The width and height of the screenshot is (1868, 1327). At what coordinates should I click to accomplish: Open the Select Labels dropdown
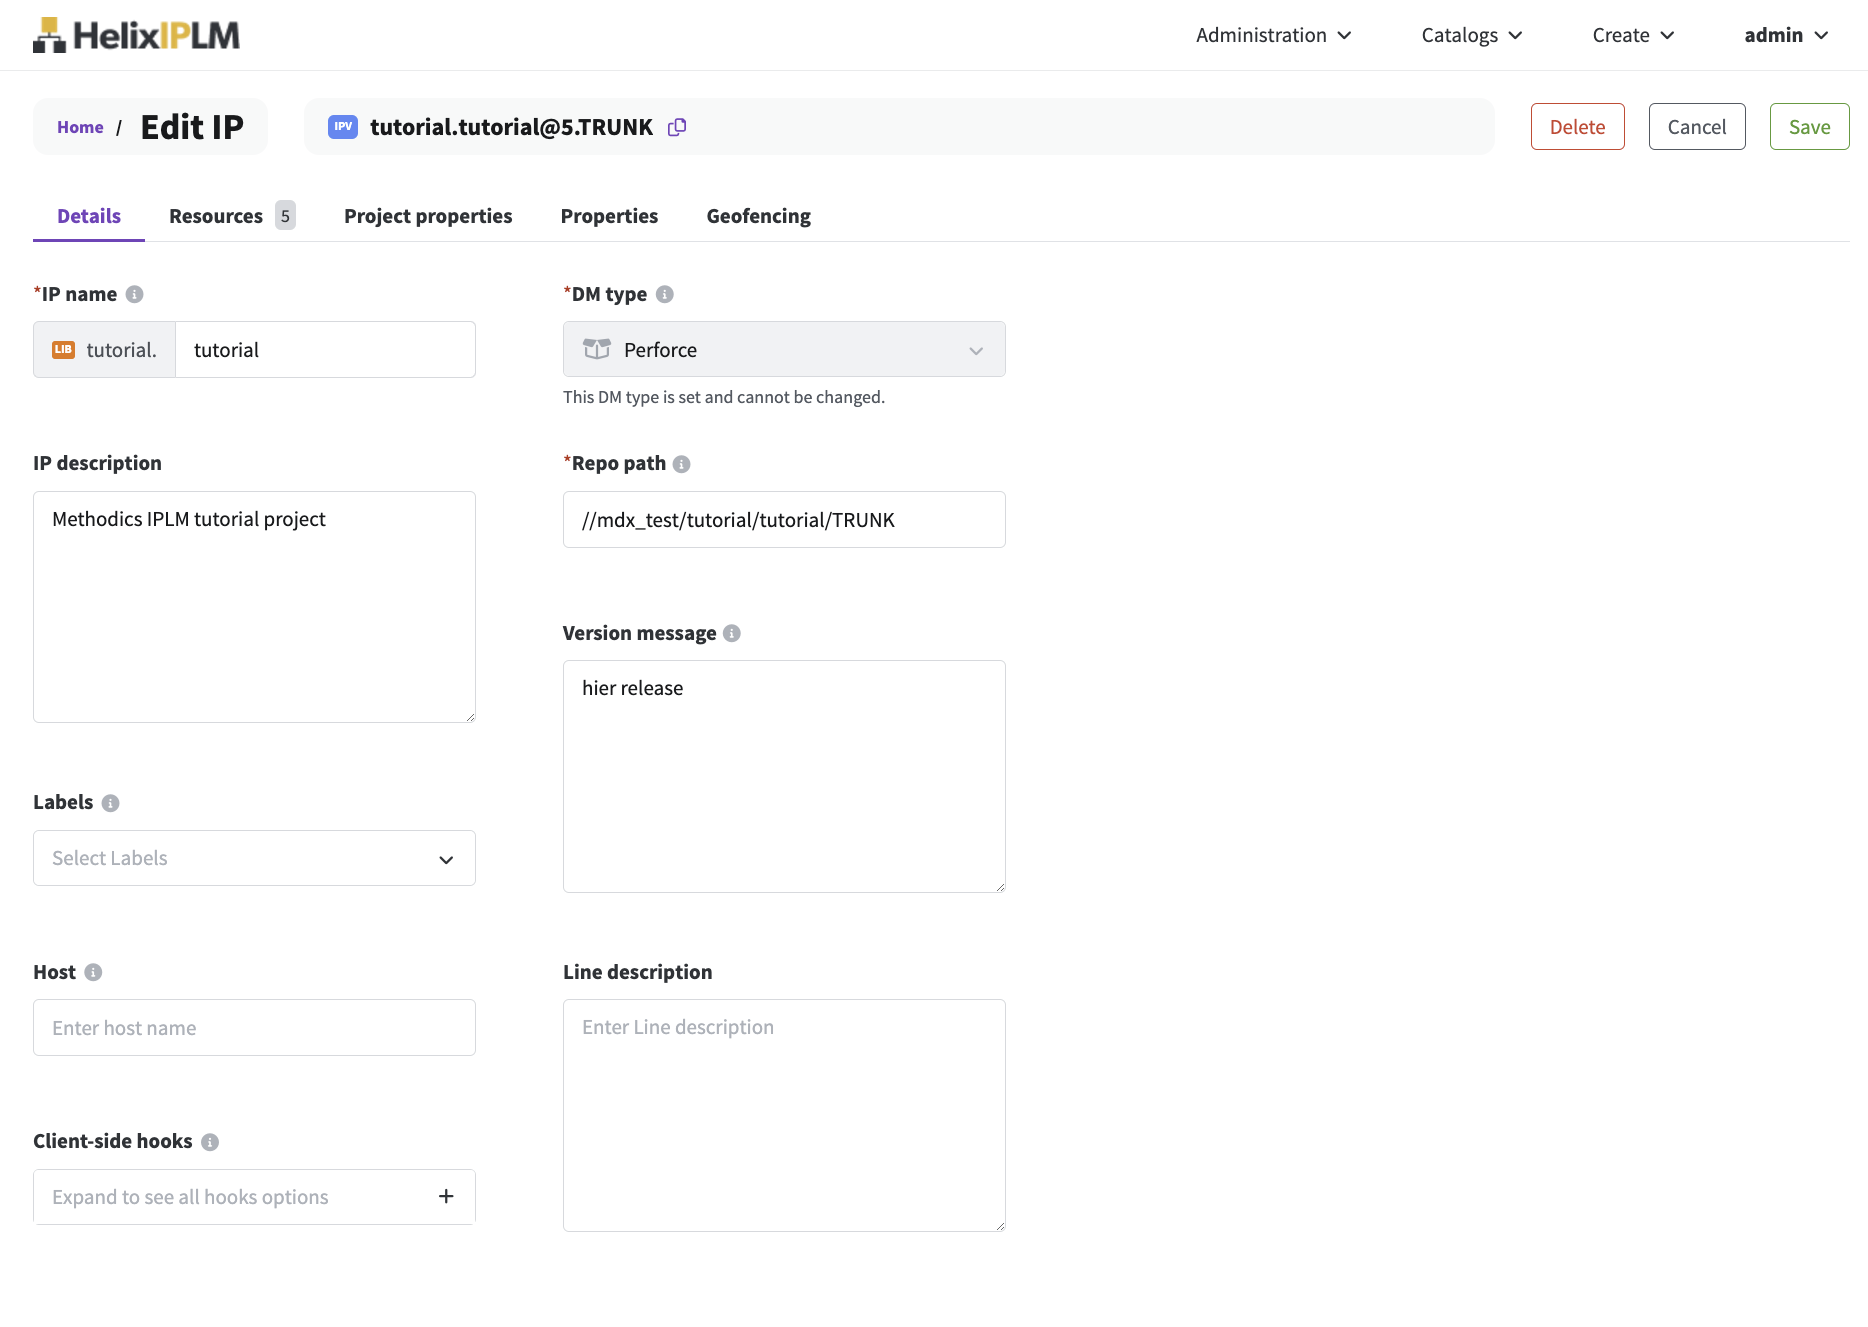point(254,858)
